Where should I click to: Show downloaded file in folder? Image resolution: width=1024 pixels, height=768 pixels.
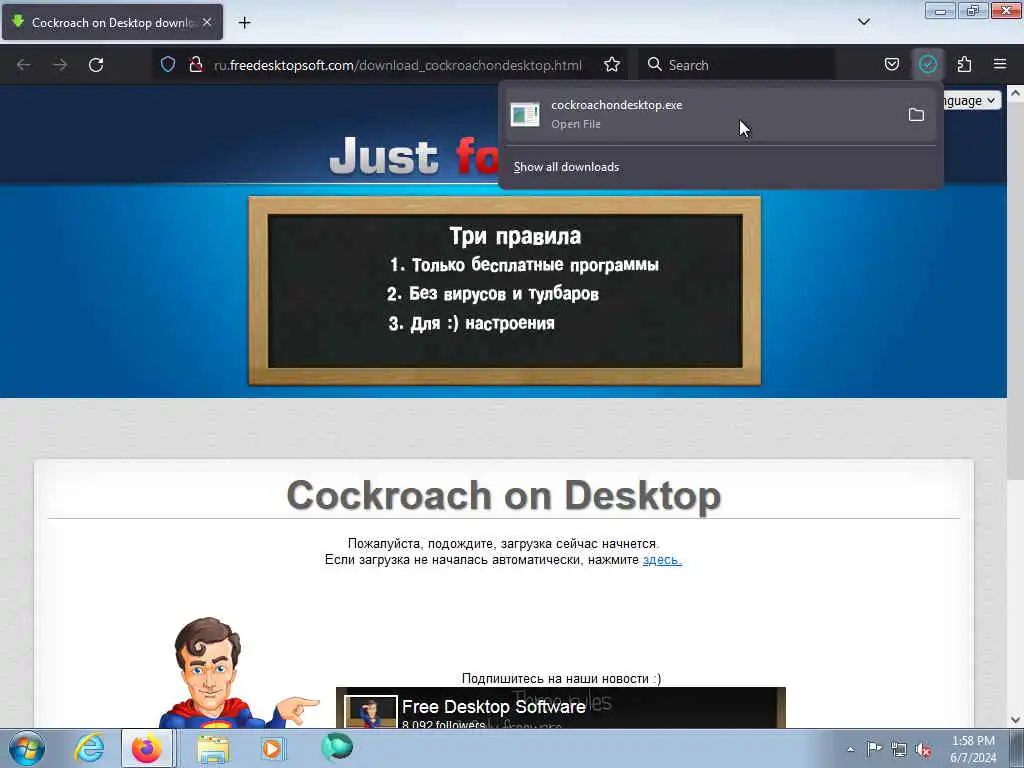(916, 115)
